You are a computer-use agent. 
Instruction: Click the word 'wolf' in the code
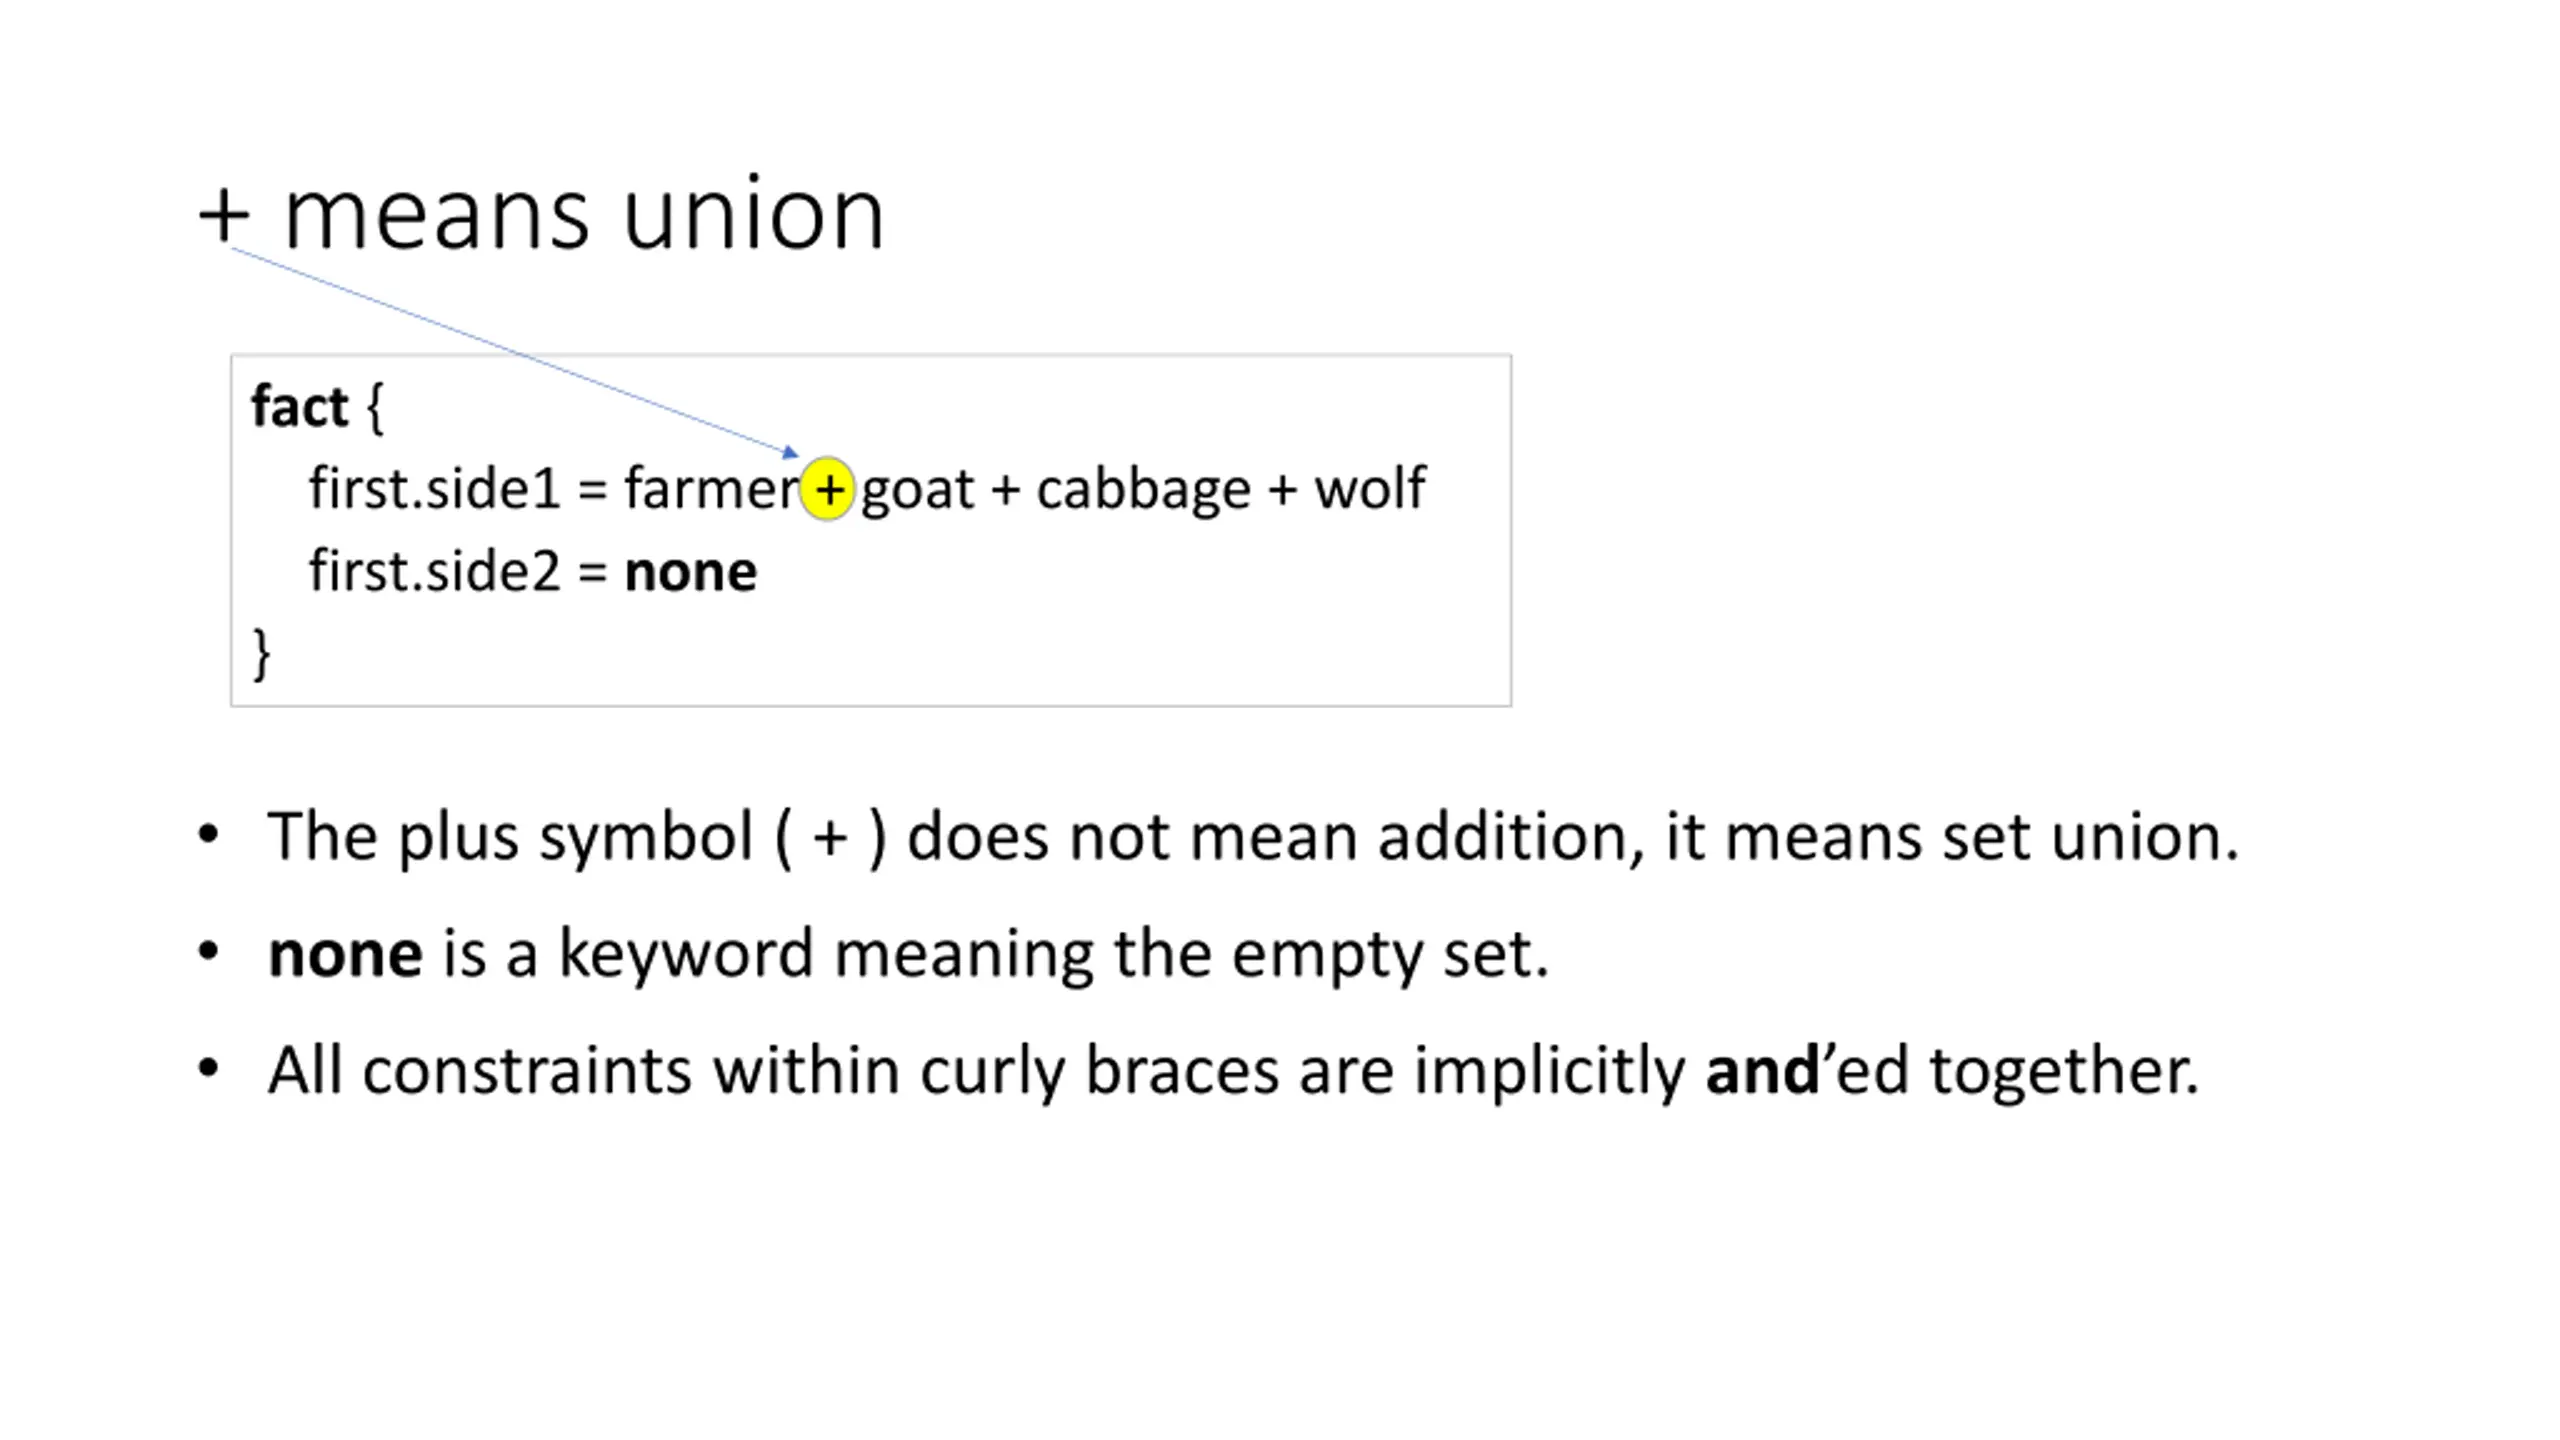pyautogui.click(x=1370, y=488)
